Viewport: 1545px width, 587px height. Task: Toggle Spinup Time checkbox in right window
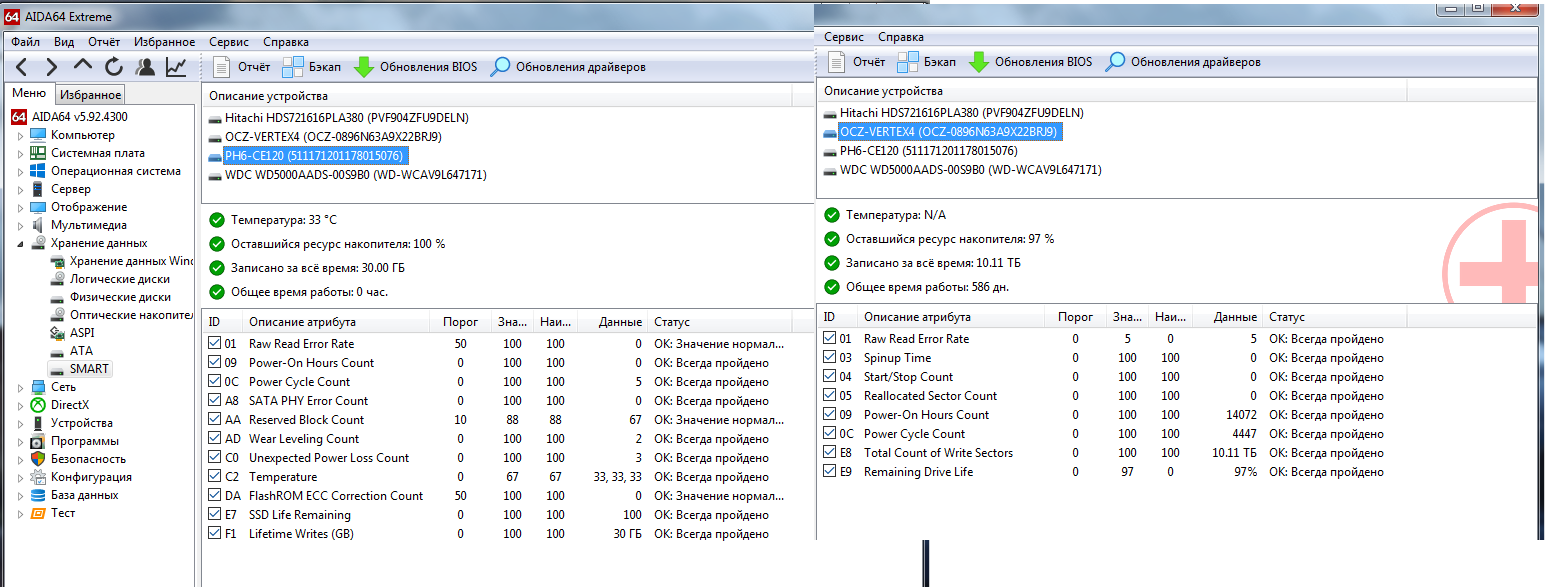point(830,358)
